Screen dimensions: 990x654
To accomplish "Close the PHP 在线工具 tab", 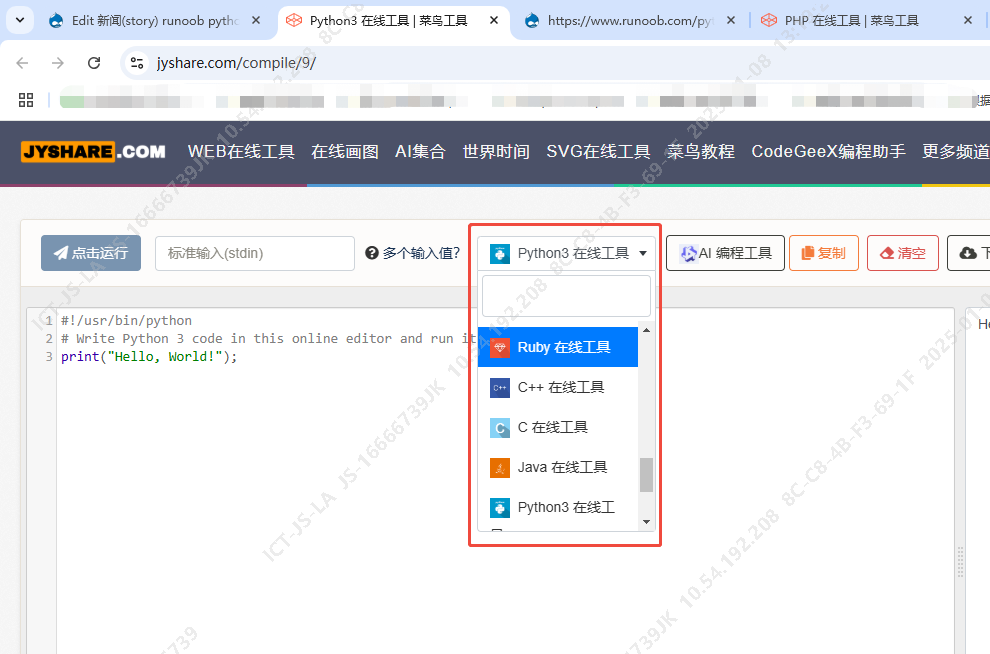I will [x=968, y=21].
